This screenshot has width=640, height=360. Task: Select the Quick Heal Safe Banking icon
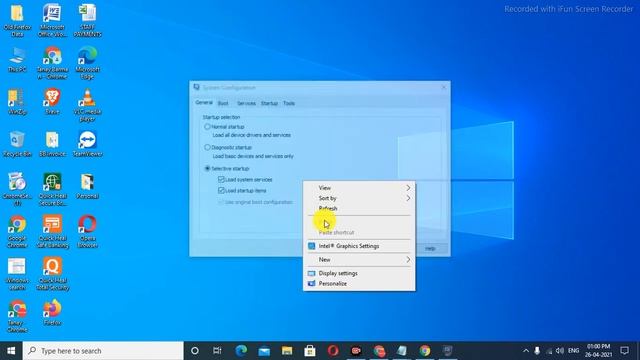click(x=52, y=231)
